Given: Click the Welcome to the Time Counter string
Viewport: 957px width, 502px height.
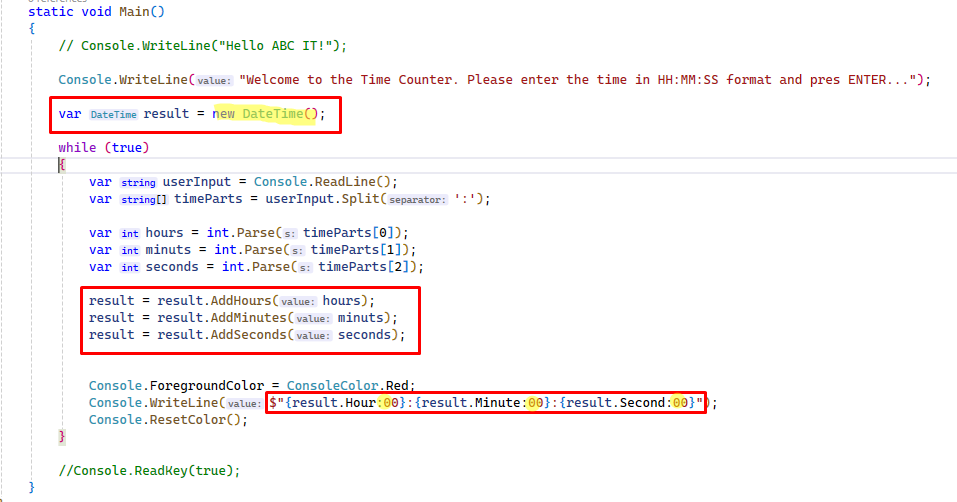Looking at the screenshot, I should [x=580, y=80].
